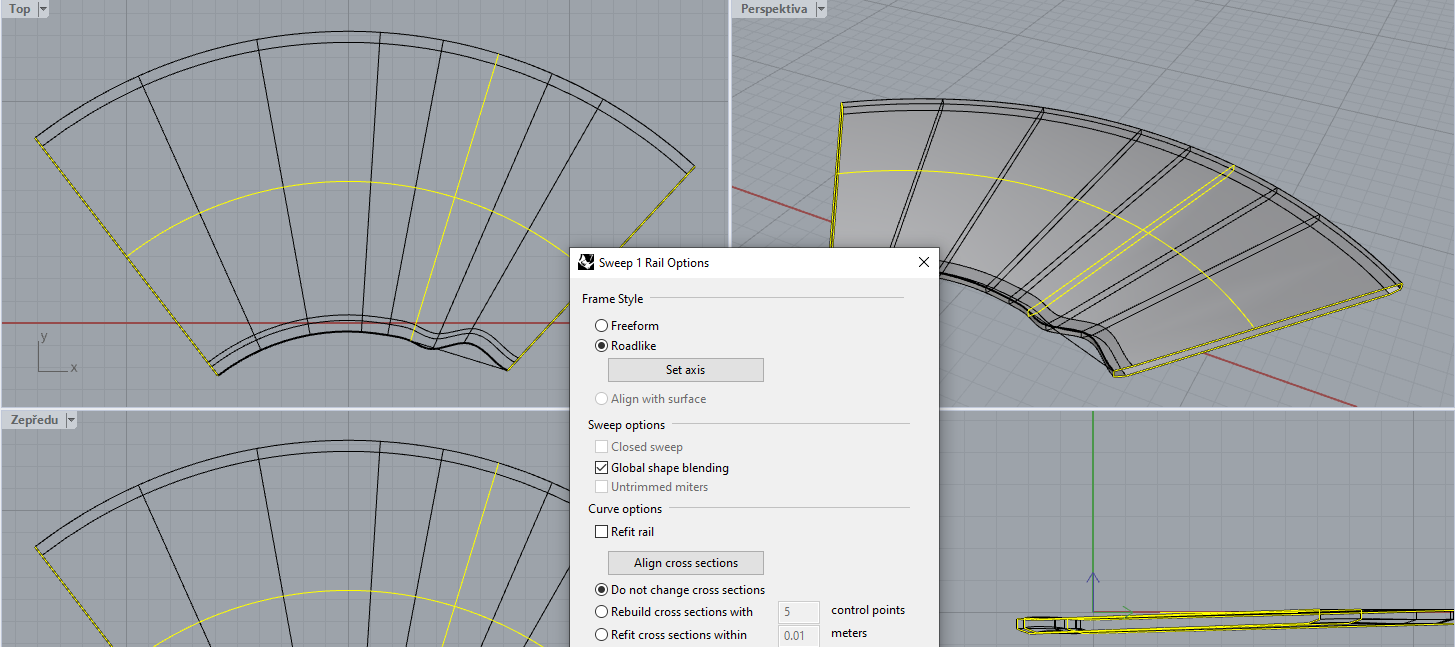
Task: Open the Zepředu viewport dropdown arrow
Action: point(70,421)
